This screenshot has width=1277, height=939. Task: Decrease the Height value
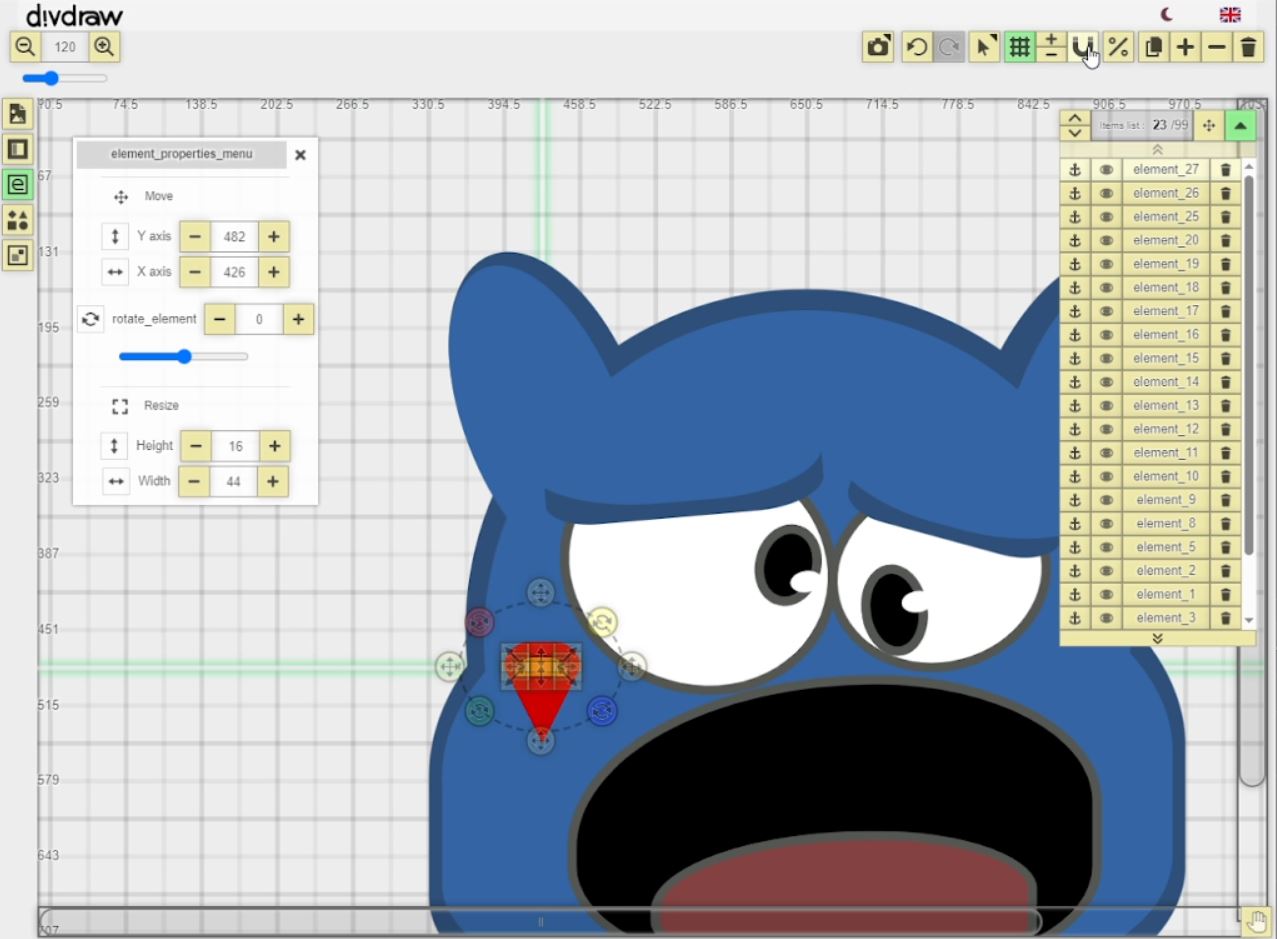pos(196,446)
